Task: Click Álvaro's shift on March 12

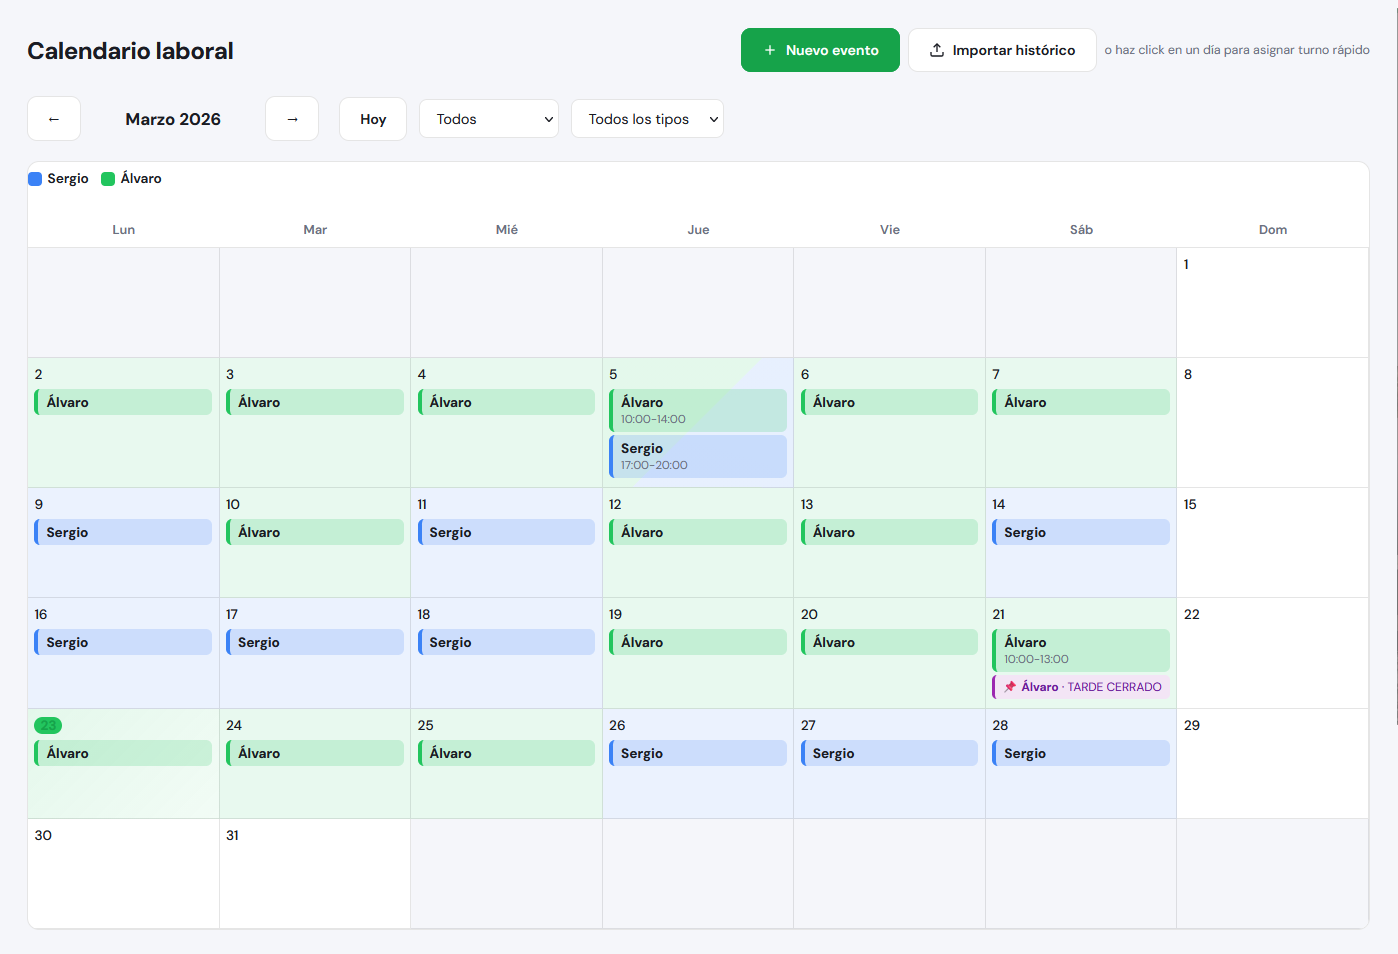Action: 697,531
